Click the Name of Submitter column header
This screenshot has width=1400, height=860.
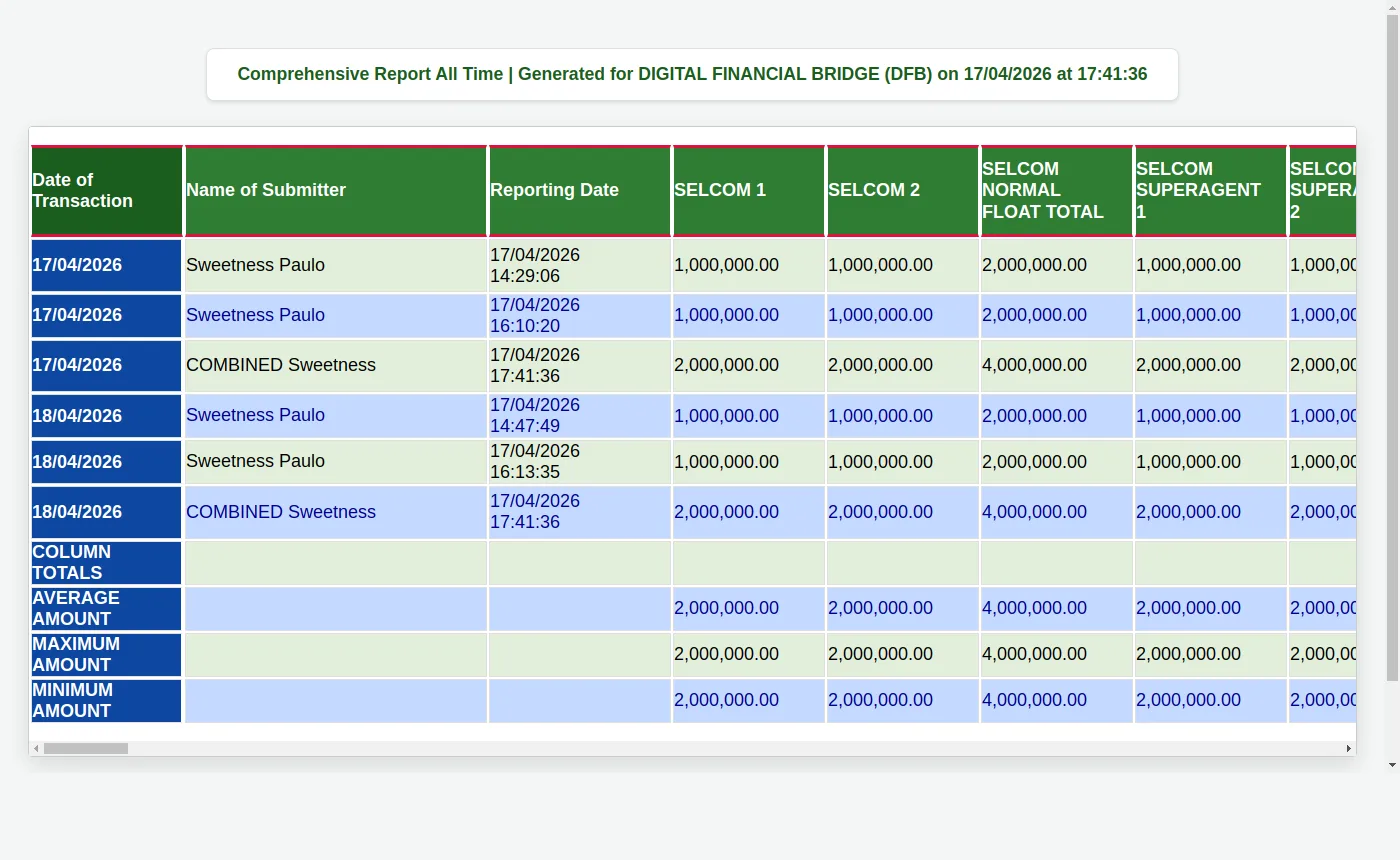point(336,190)
